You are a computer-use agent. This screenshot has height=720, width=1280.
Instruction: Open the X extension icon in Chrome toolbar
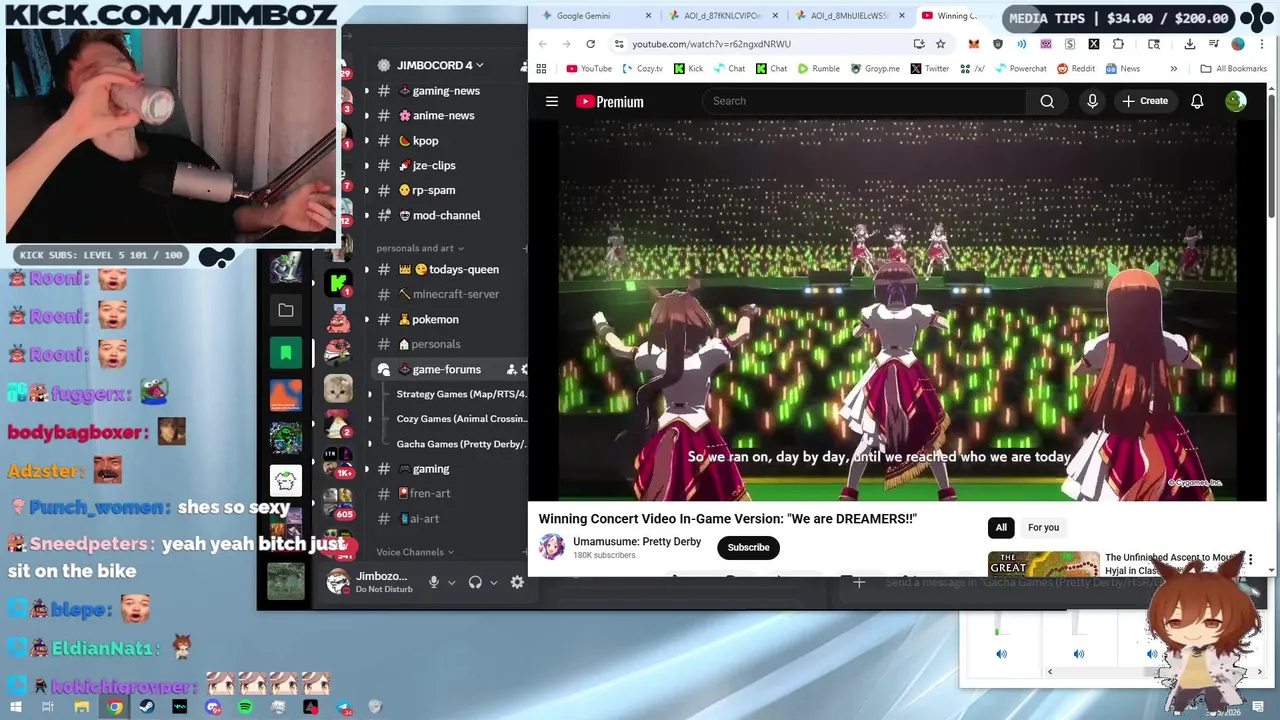point(1094,44)
